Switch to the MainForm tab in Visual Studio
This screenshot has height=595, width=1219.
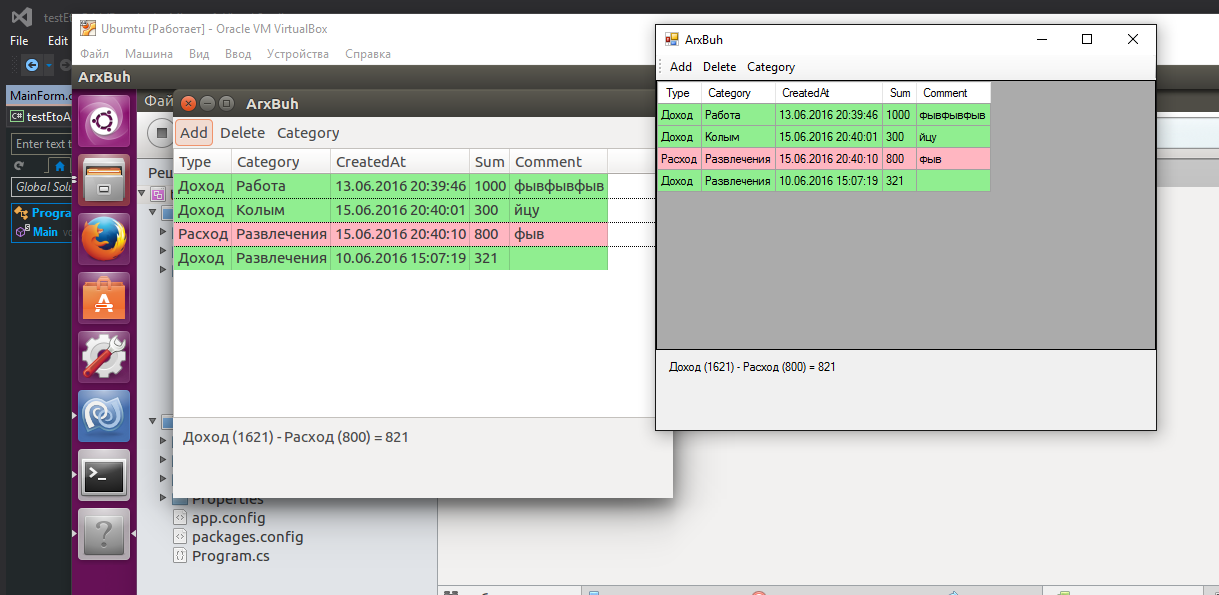pyautogui.click(x=39, y=96)
